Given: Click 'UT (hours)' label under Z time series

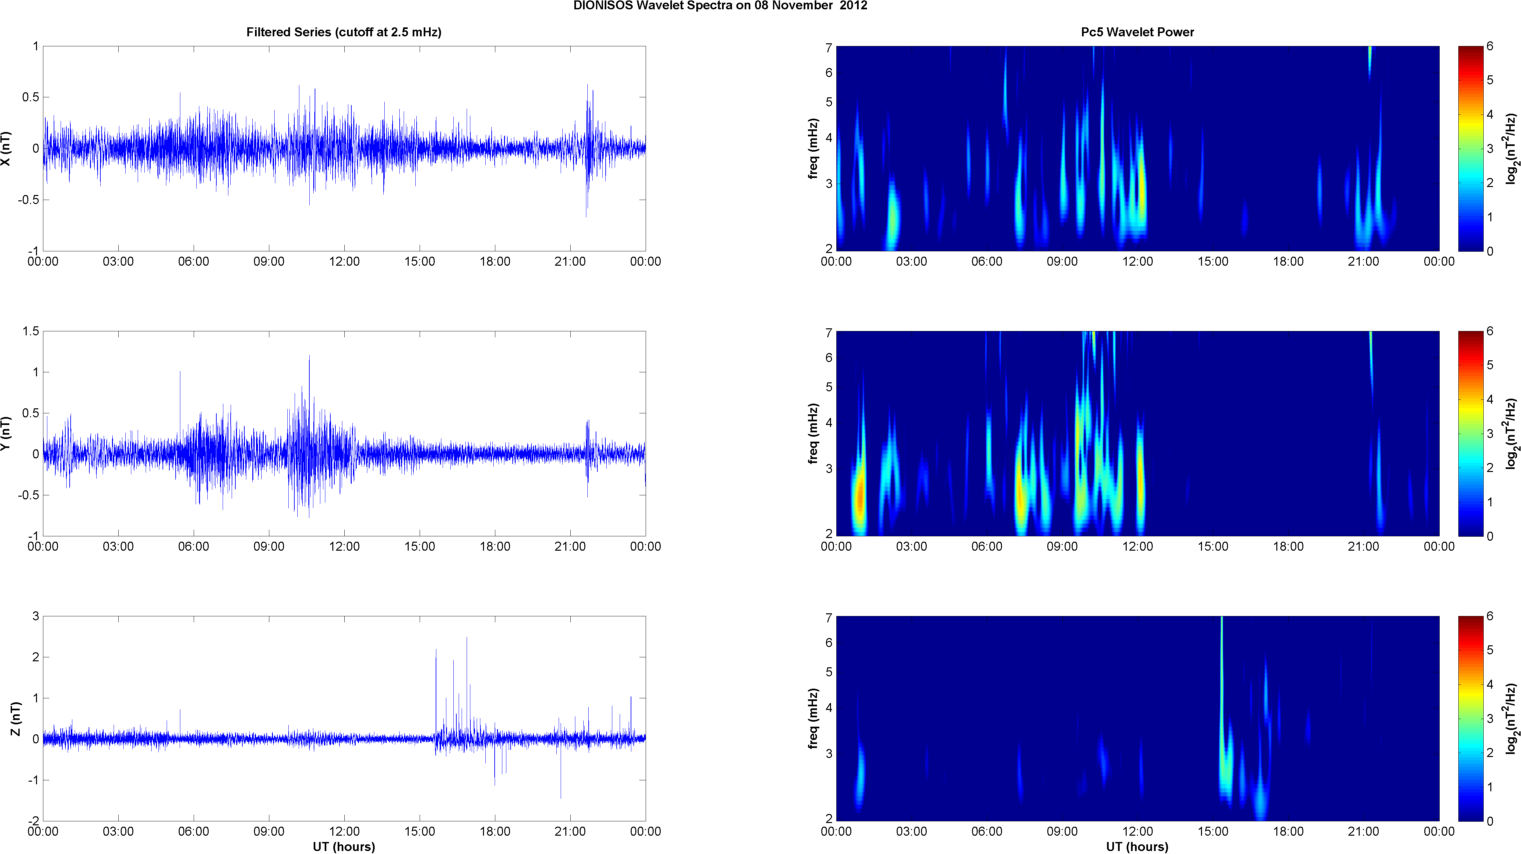Looking at the screenshot, I should [344, 847].
